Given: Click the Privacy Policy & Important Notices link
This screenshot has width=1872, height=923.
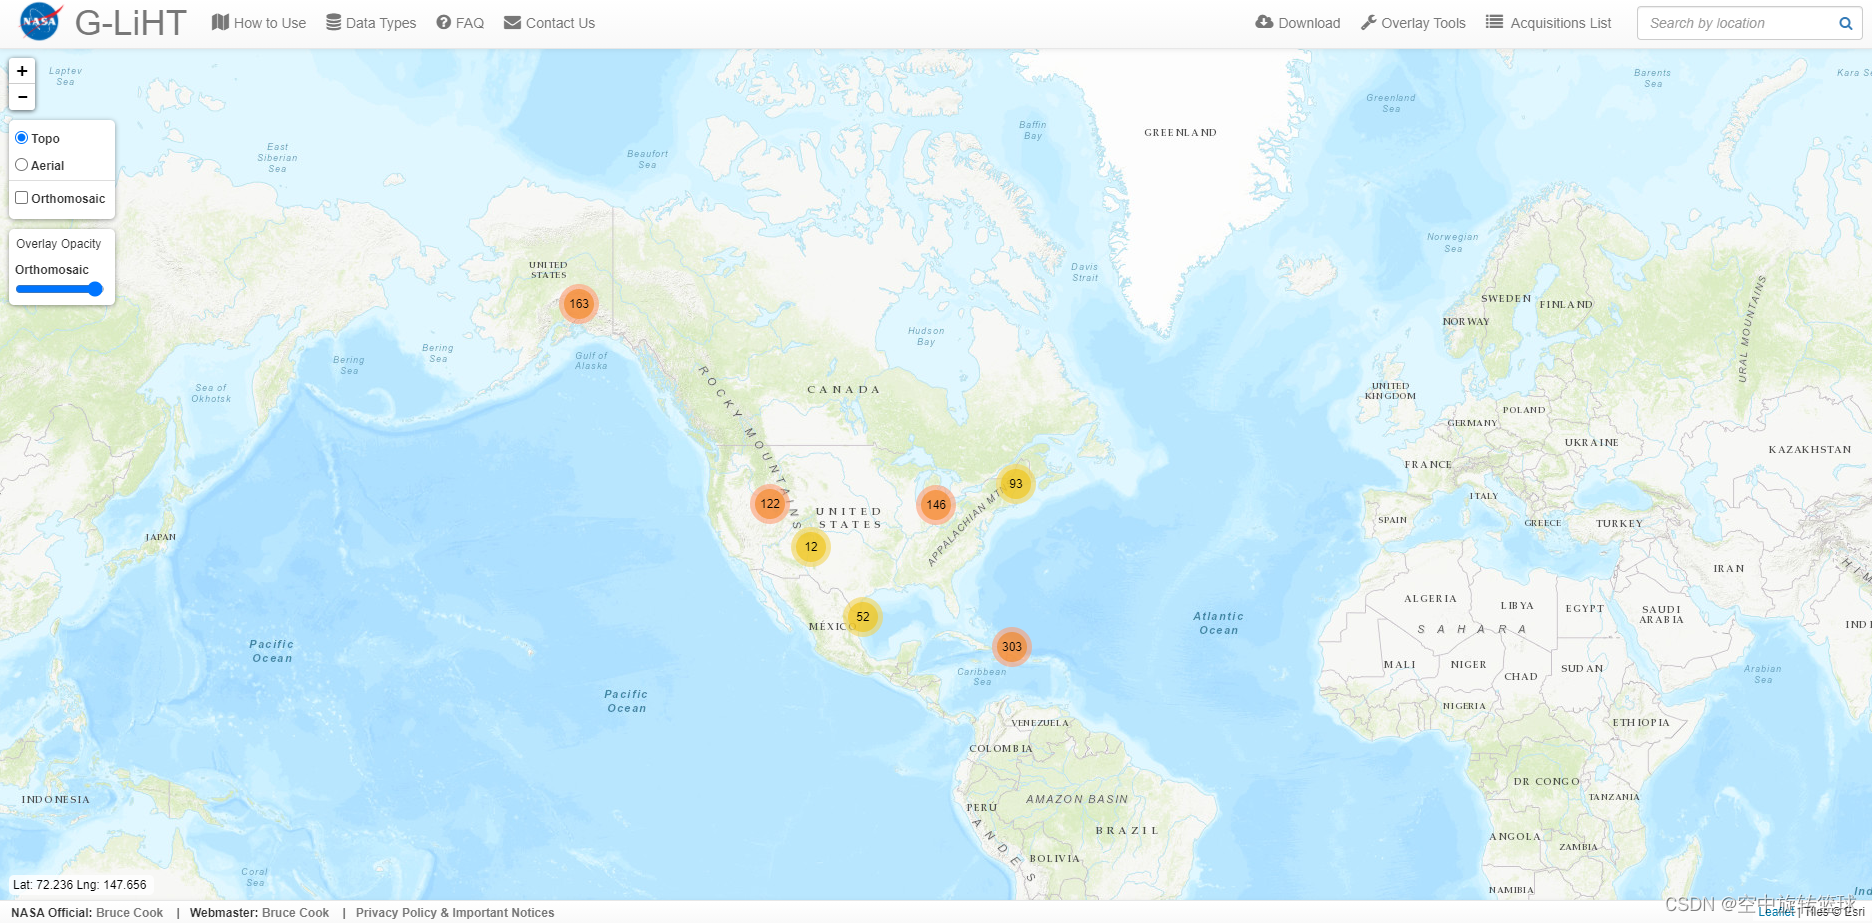Looking at the screenshot, I should (x=455, y=912).
